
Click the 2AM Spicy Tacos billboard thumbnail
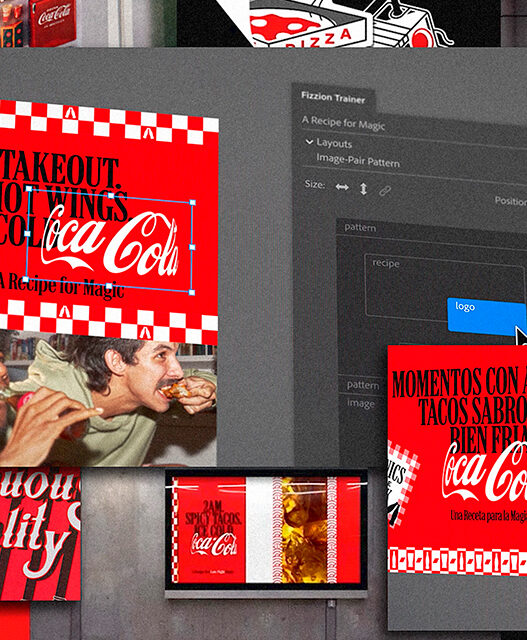click(266, 530)
